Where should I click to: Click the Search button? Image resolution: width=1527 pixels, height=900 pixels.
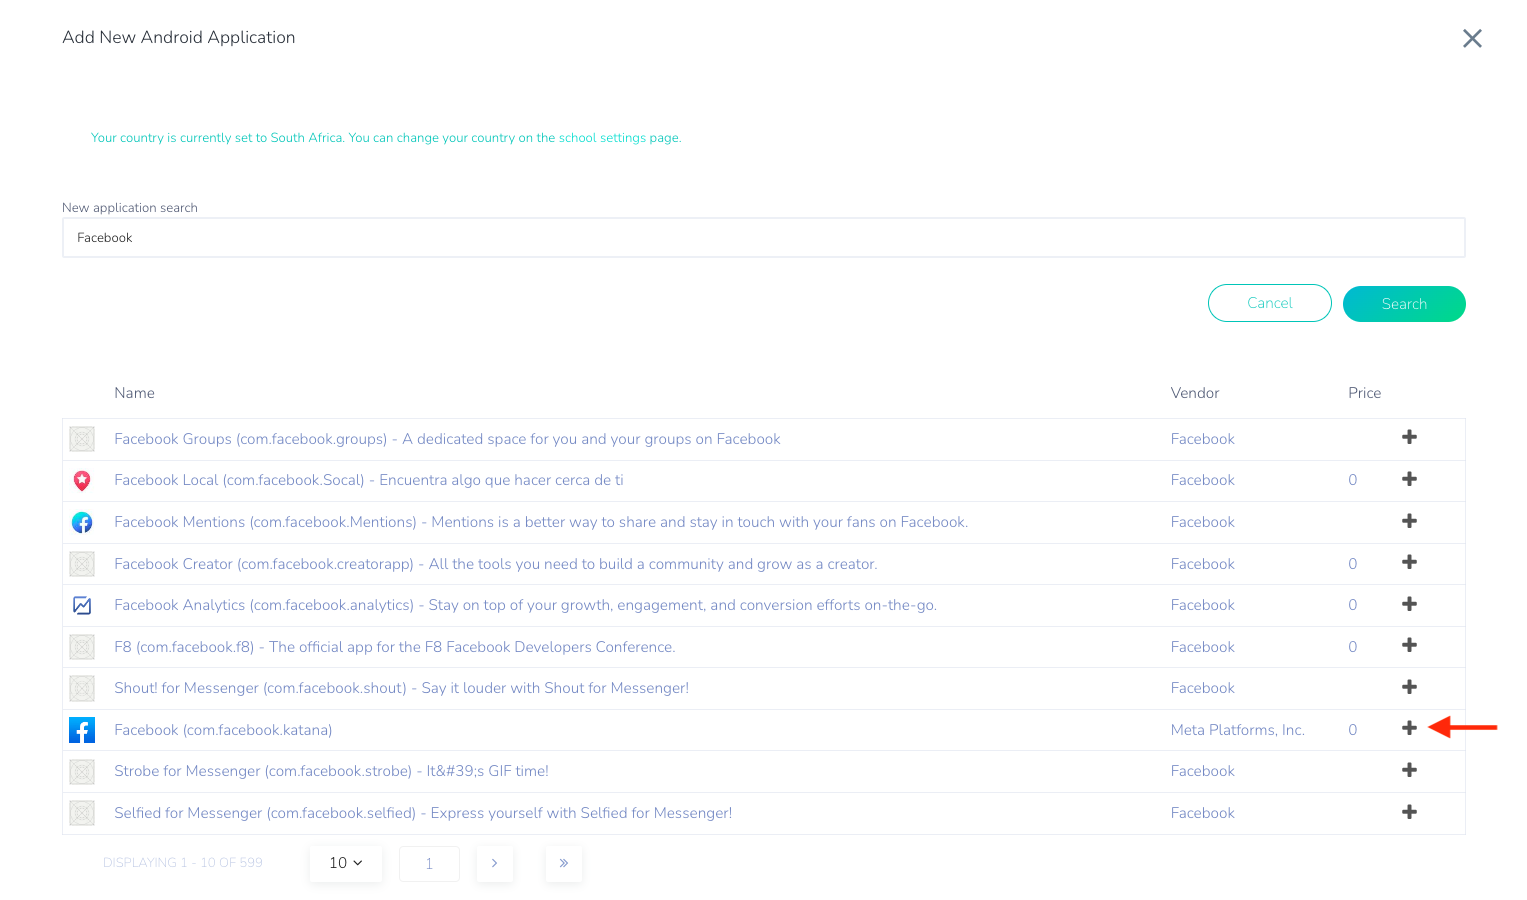[1404, 304]
